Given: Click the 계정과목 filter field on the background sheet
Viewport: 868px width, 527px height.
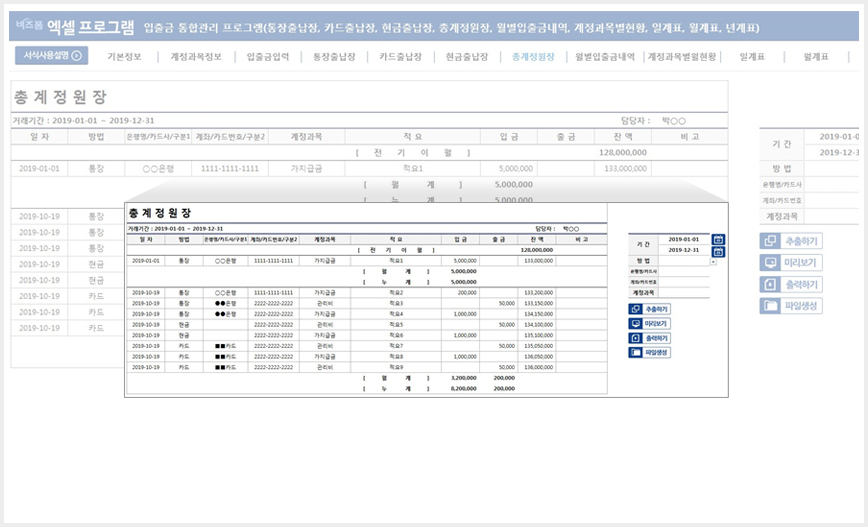Looking at the screenshot, I should click(831, 216).
